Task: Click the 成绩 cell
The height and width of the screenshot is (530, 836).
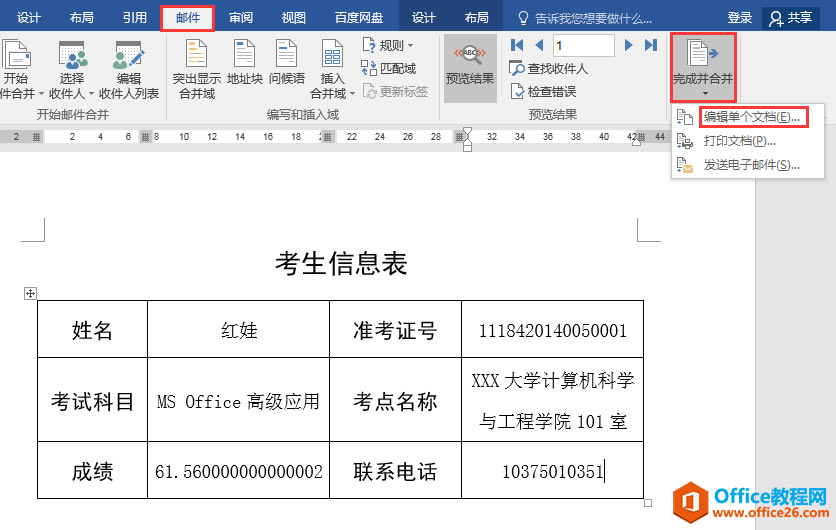Action: pos(92,470)
